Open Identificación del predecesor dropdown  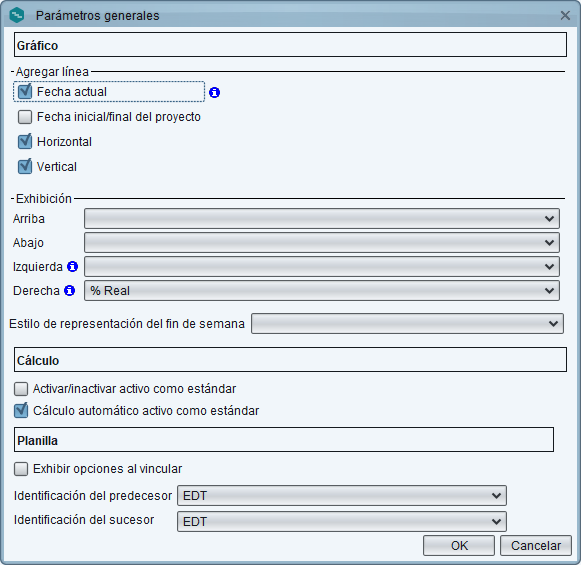tap(342, 496)
